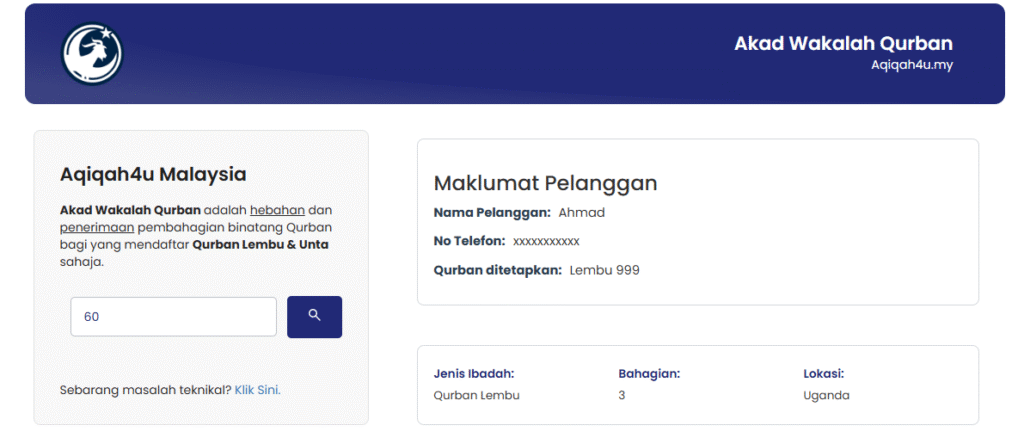Click the "Jenis Ibadah:" label

point(474,373)
